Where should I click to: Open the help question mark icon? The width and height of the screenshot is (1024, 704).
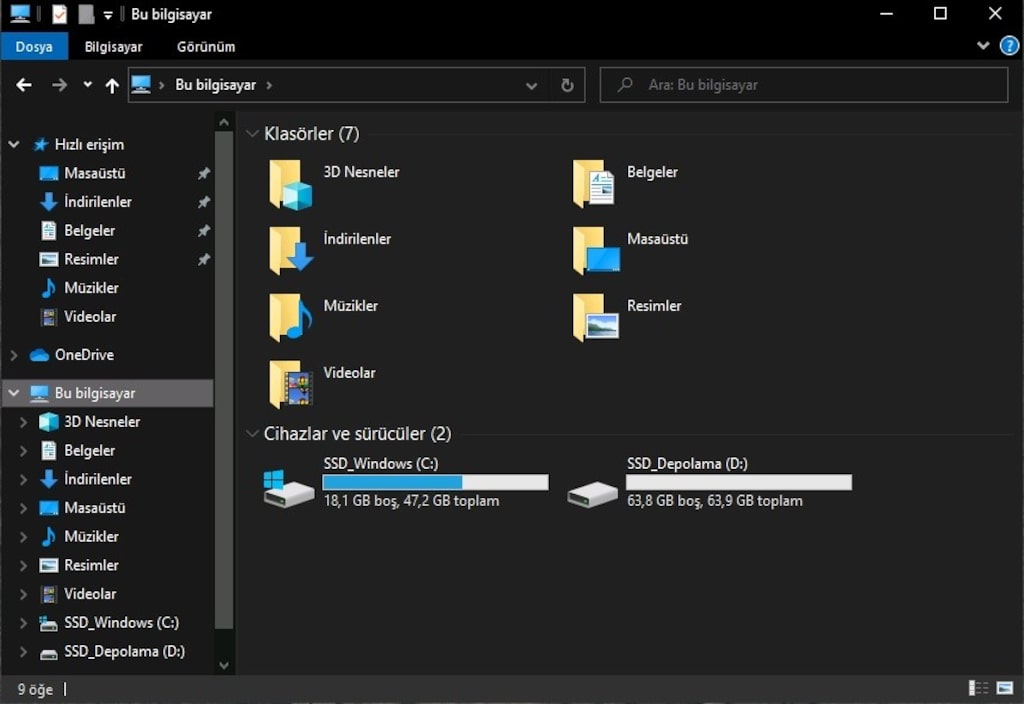[x=1009, y=46]
